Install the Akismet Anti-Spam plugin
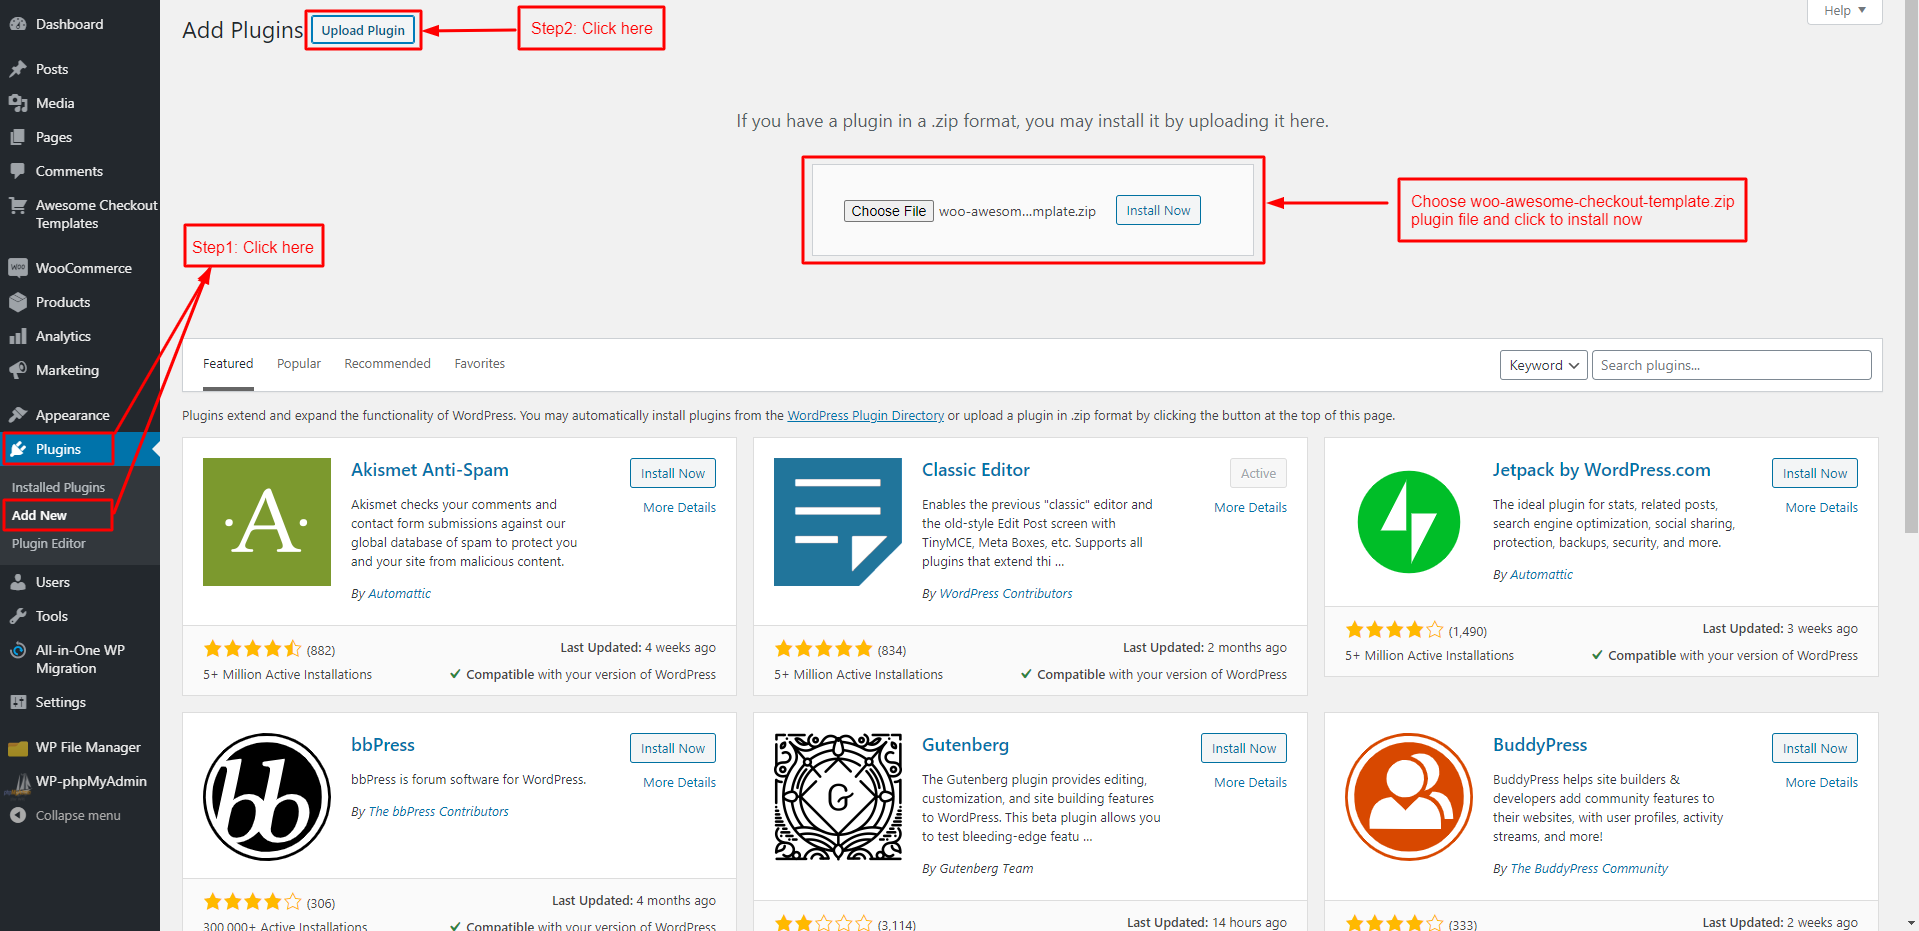 tap(672, 473)
